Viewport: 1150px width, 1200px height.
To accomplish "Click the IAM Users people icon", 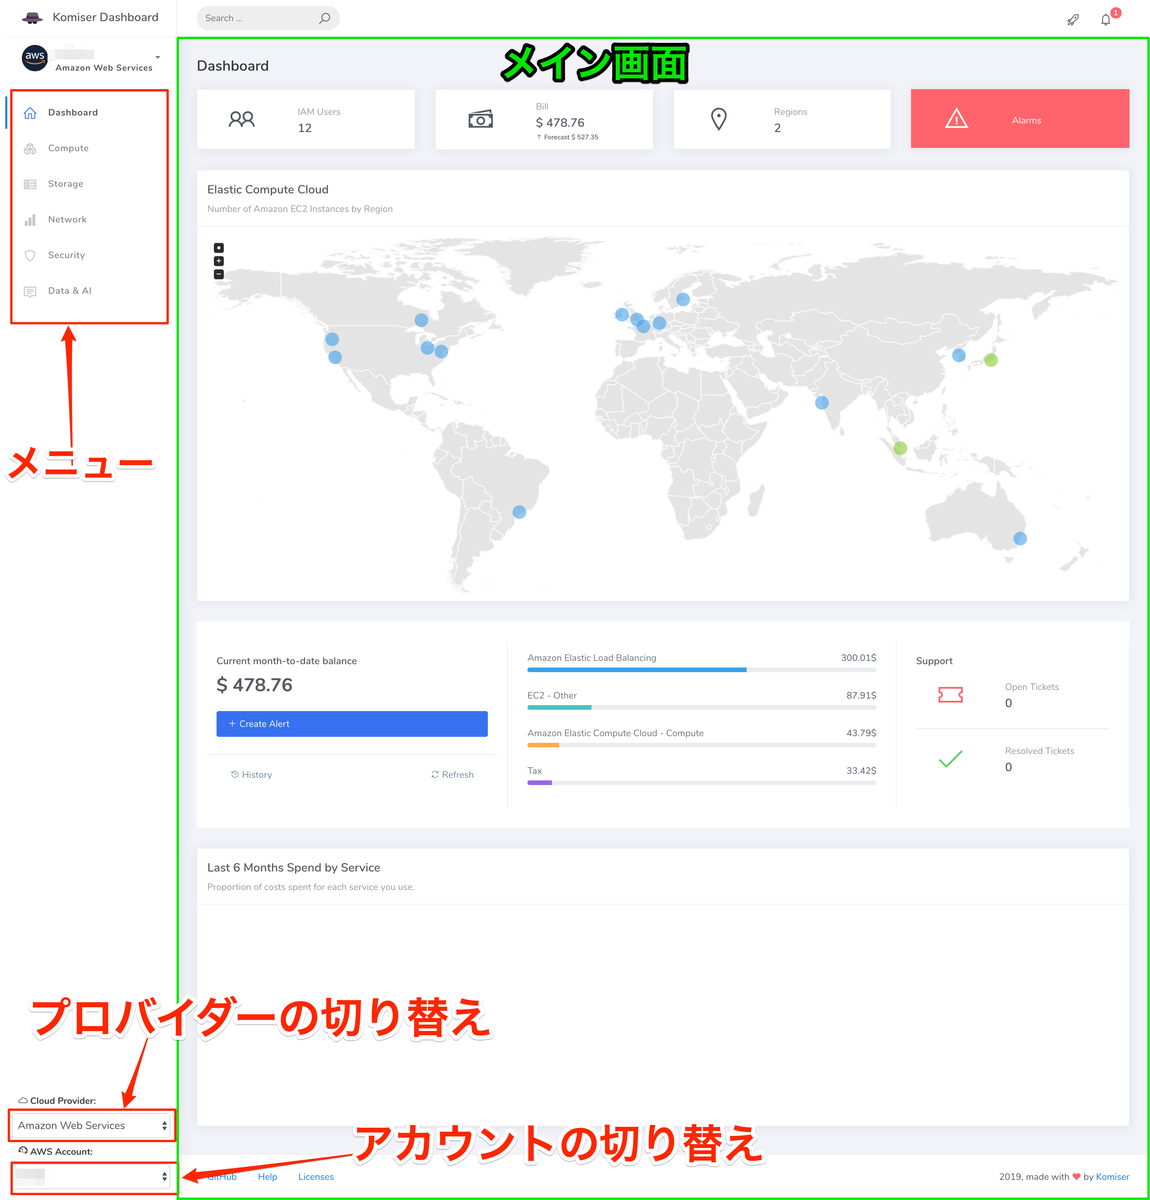I will 241,119.
